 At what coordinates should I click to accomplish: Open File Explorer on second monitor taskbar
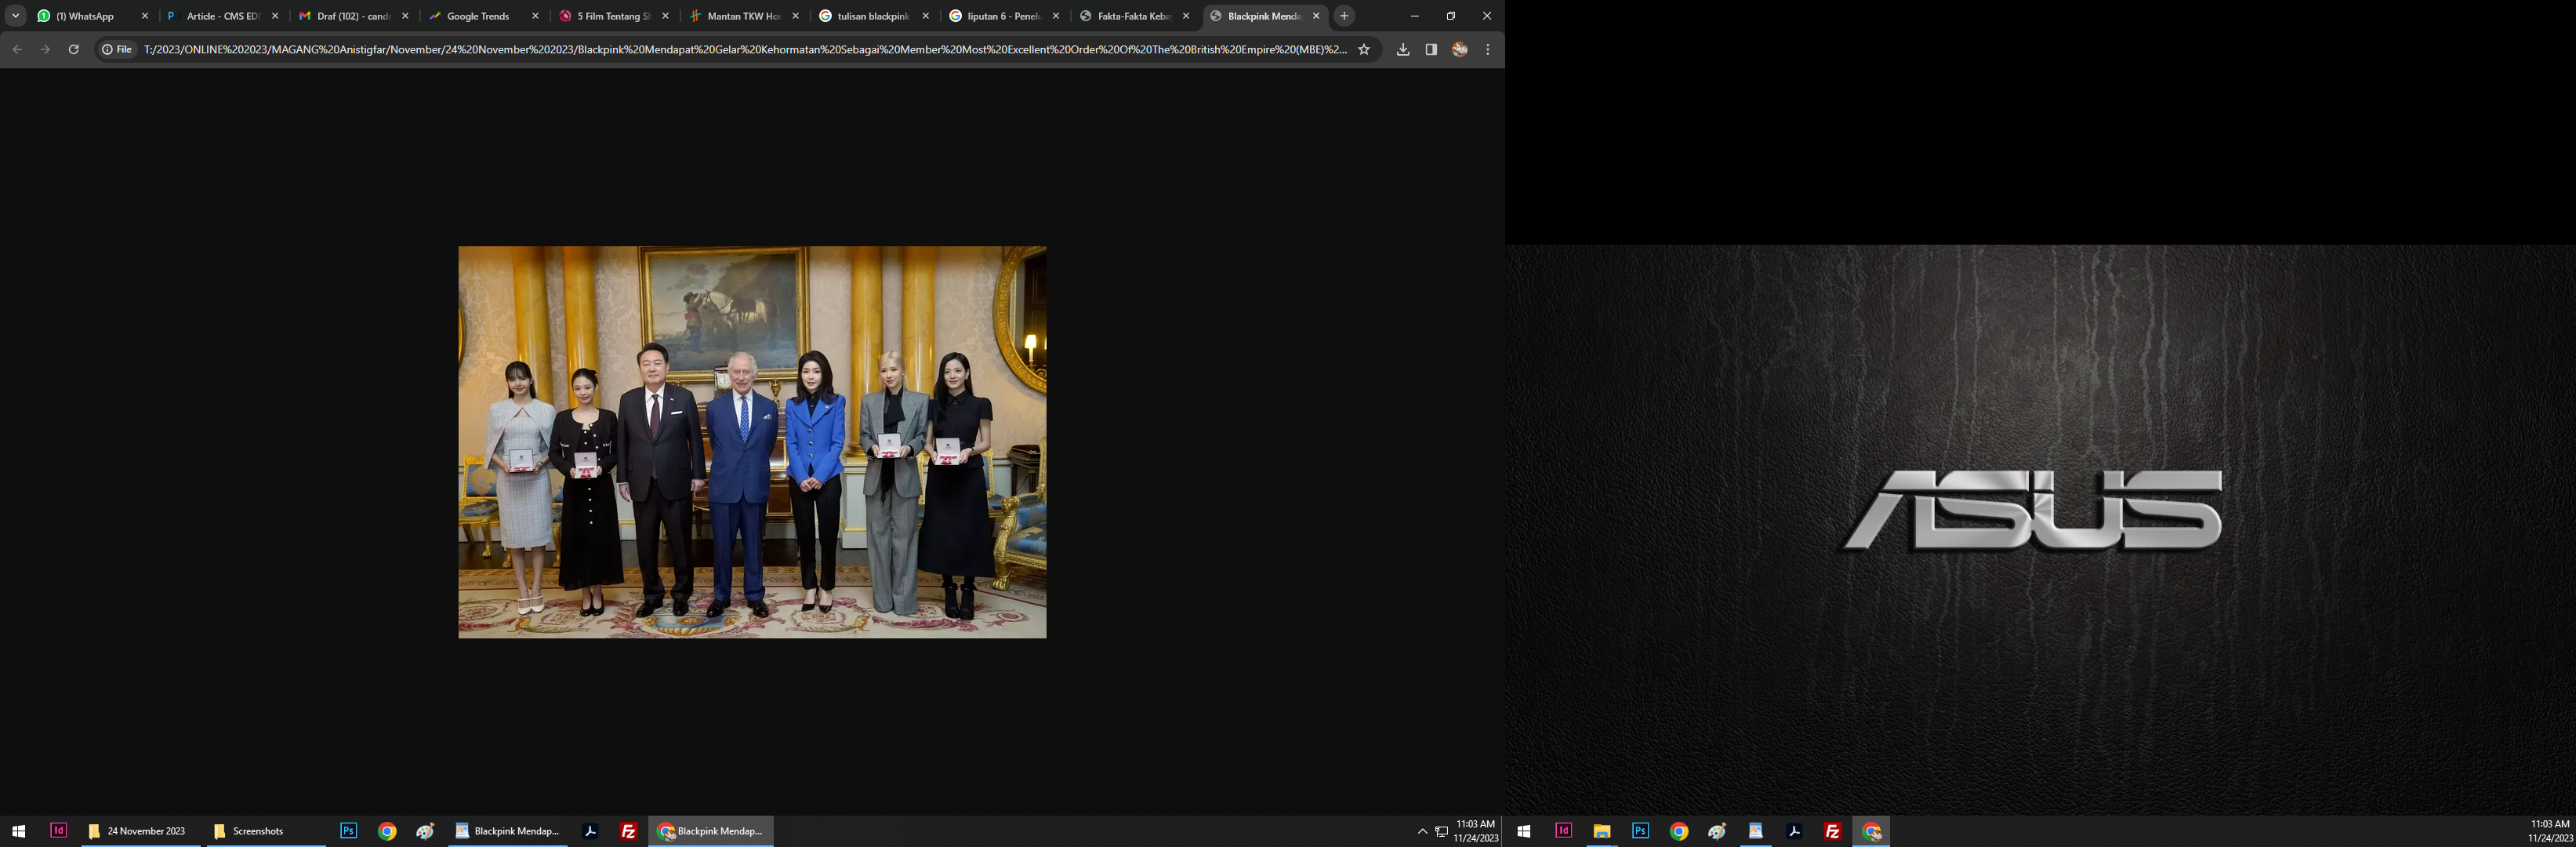click(x=1601, y=831)
